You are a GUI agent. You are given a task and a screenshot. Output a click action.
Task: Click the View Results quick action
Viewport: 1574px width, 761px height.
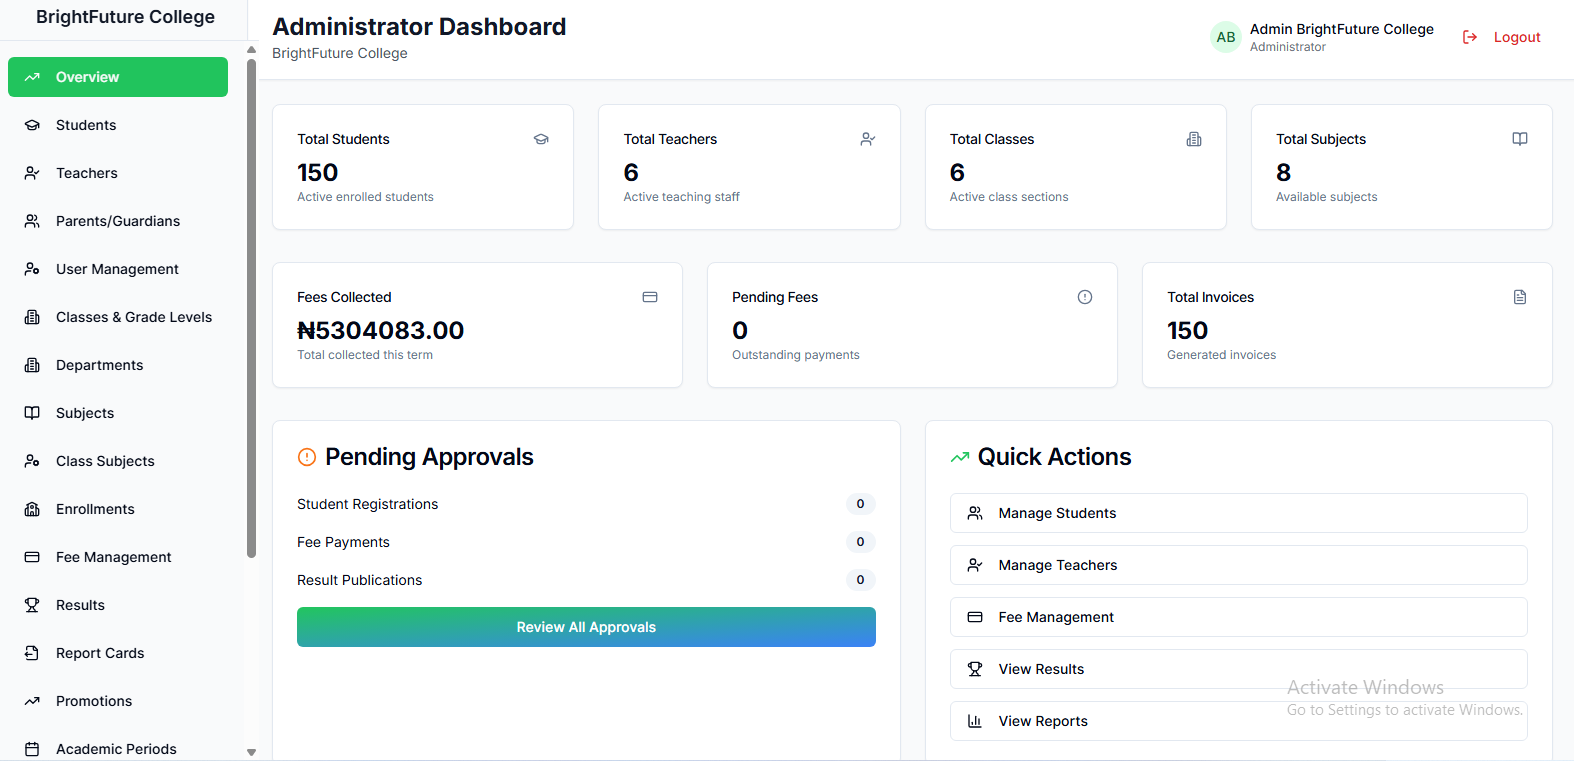[1238, 669]
